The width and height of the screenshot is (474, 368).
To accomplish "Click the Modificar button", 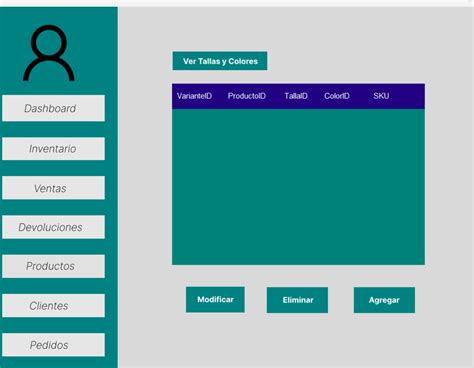I will point(215,299).
